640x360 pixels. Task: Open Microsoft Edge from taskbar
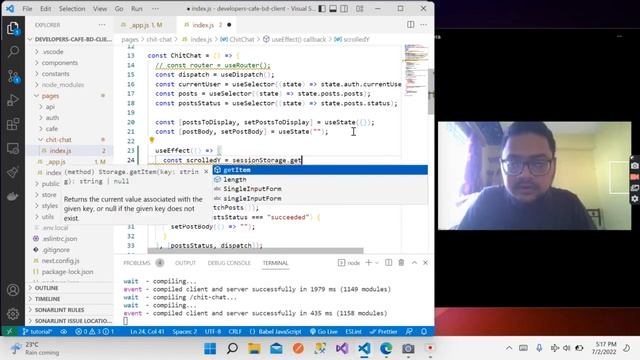point(386,349)
